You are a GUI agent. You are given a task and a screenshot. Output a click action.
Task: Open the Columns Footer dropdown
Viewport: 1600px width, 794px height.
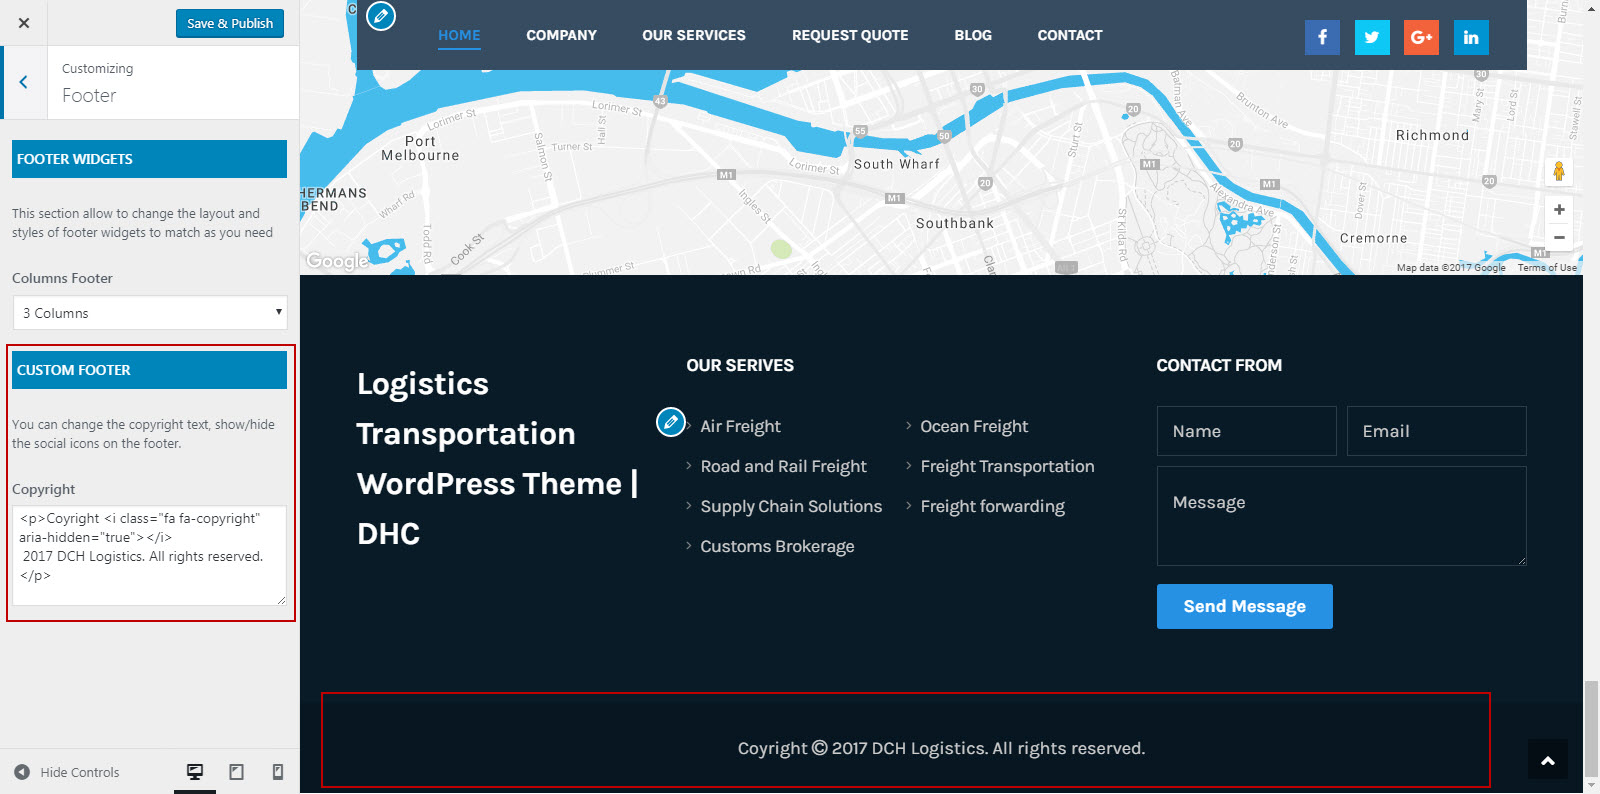point(150,313)
